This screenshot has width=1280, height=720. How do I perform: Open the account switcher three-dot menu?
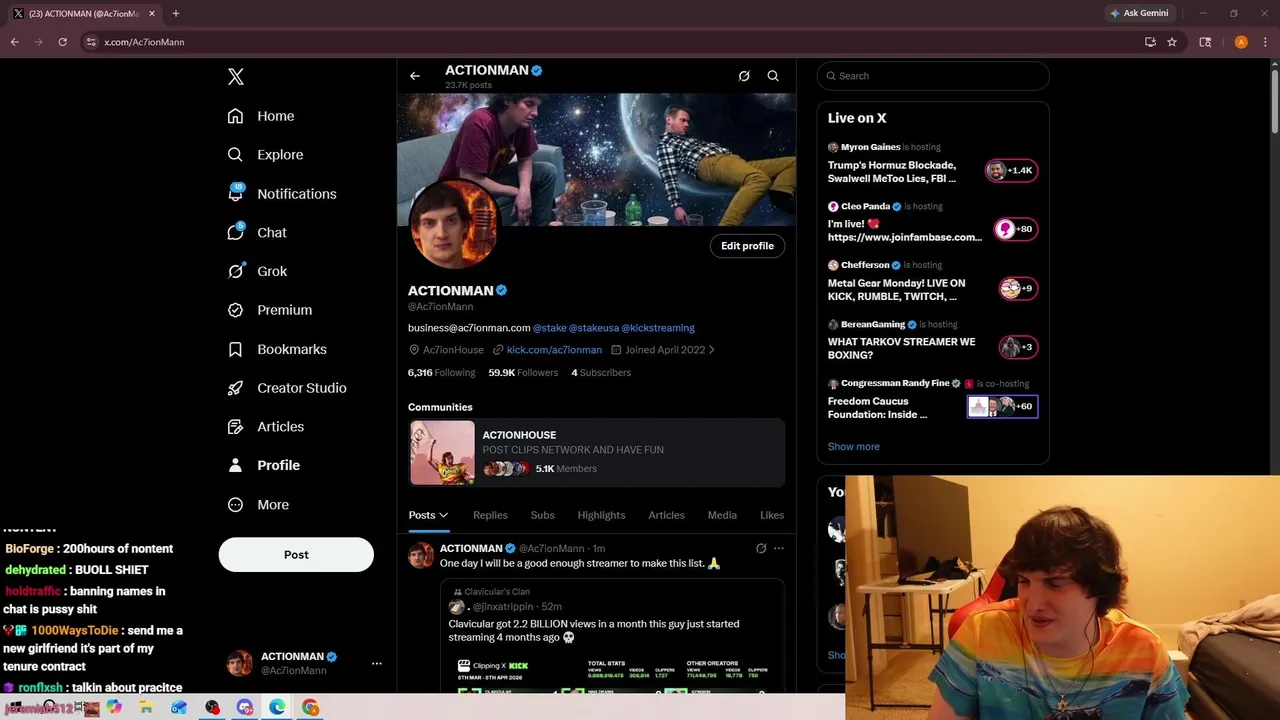click(x=377, y=663)
